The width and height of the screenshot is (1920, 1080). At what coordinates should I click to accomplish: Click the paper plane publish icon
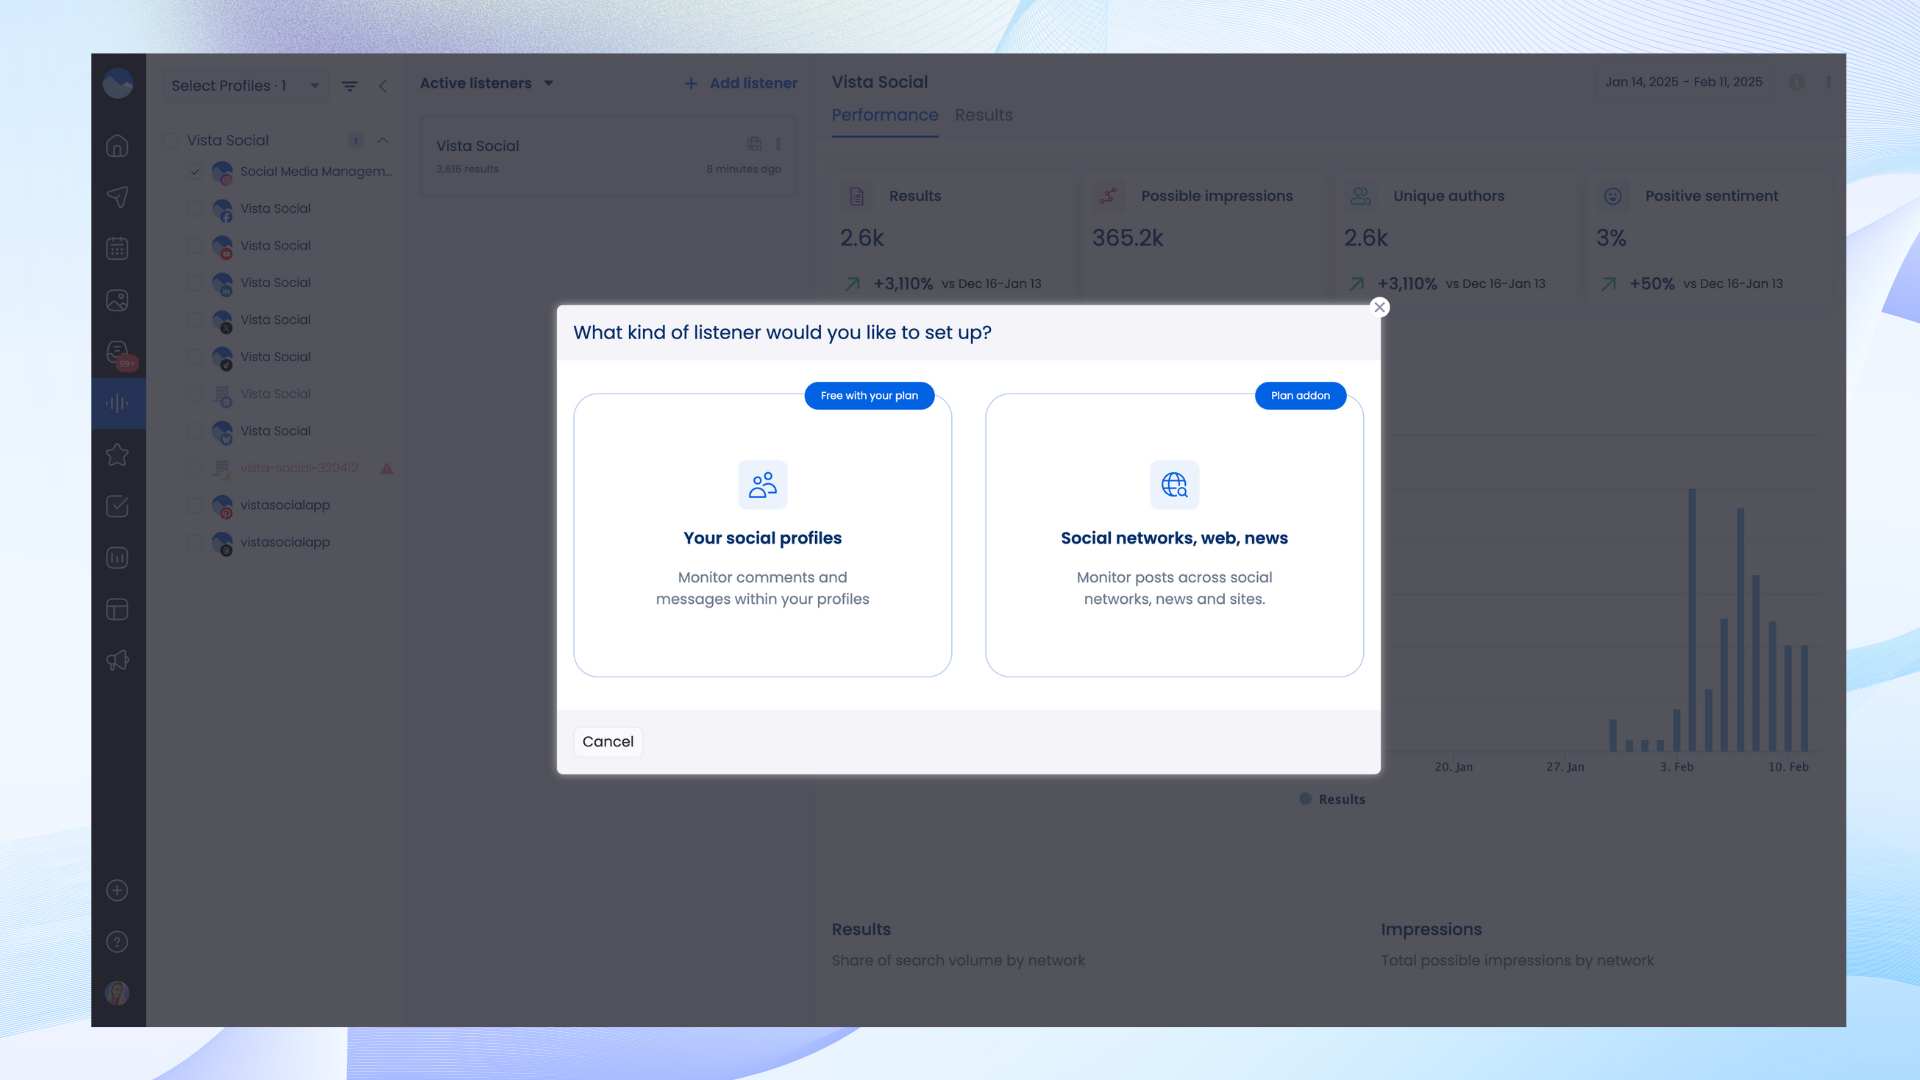[x=117, y=197]
